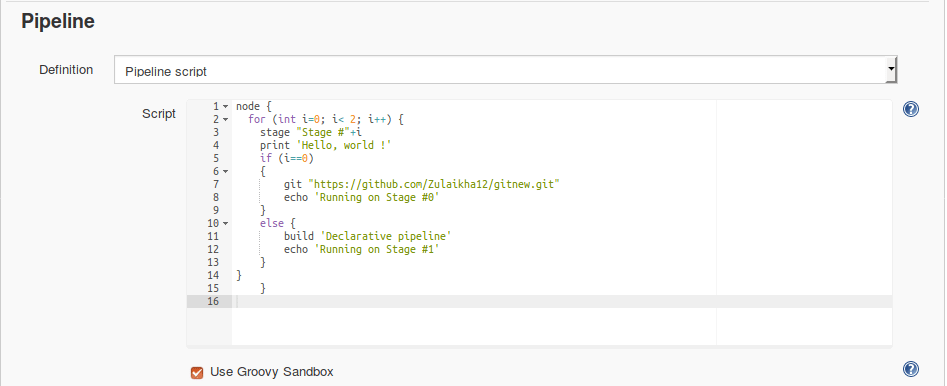Click the 'if (i==0)' statement

pyautogui.click(x=287, y=158)
